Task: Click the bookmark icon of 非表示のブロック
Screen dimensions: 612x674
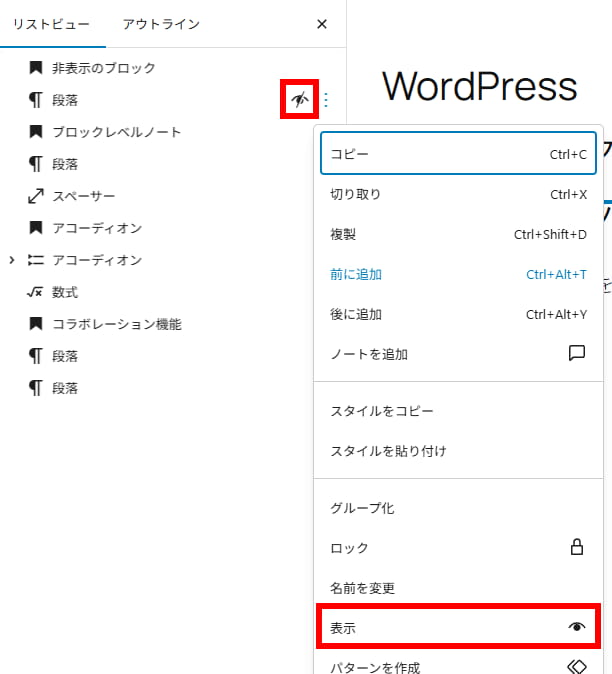Action: tap(35, 68)
